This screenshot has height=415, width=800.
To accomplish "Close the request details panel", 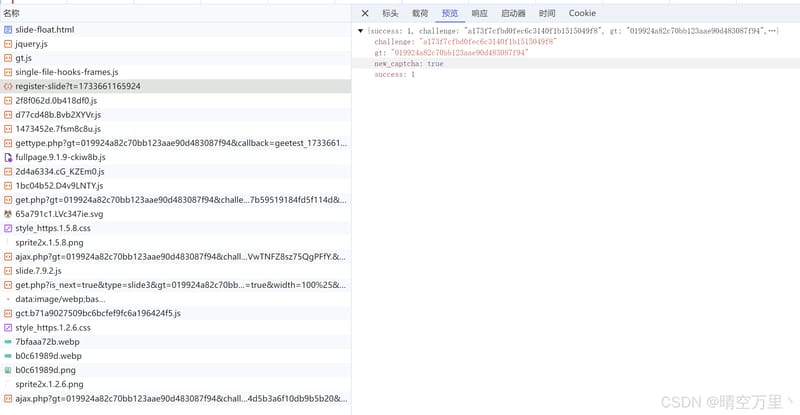I will point(365,13).
